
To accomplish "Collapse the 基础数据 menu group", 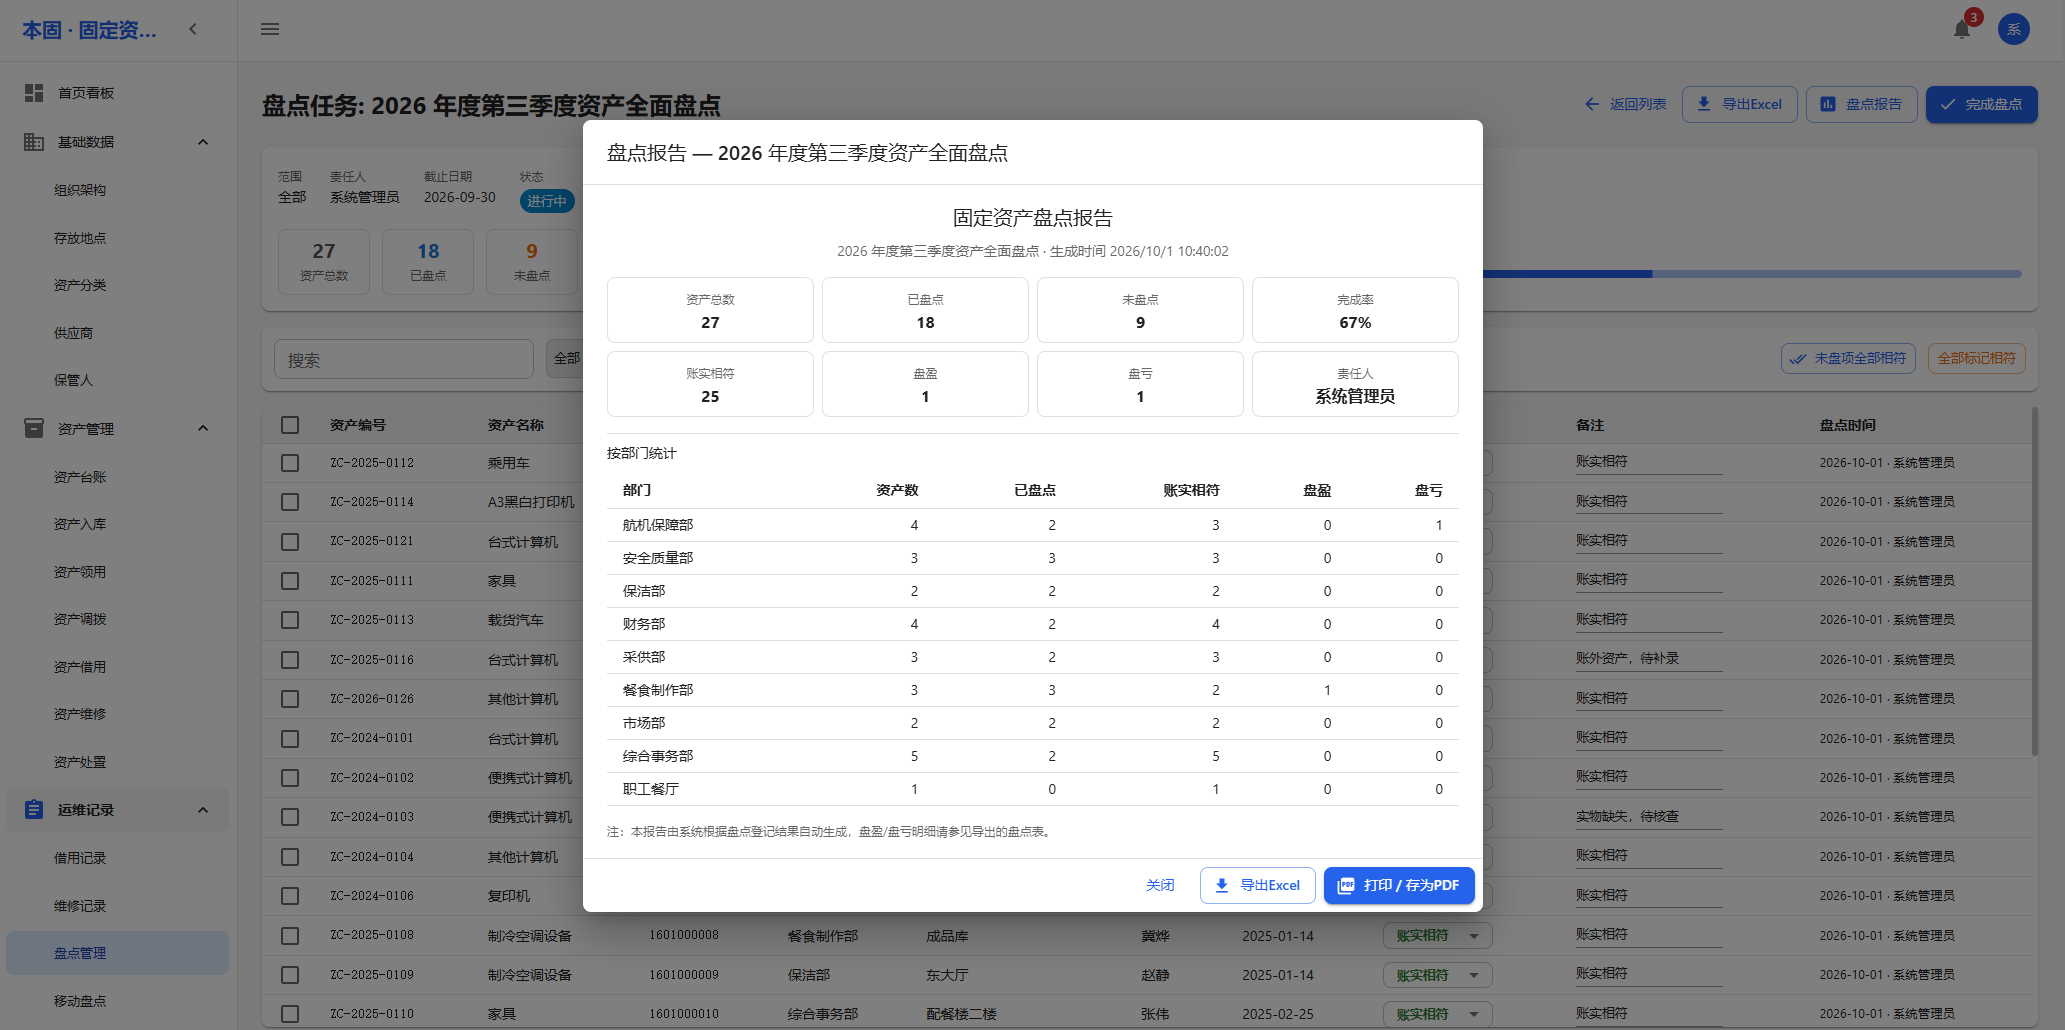I will click(x=203, y=142).
